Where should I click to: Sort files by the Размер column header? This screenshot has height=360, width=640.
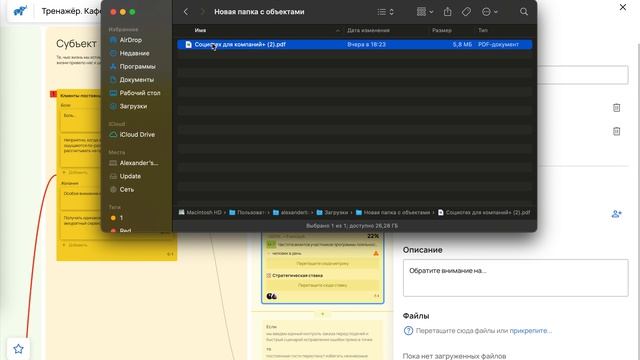tap(442, 30)
